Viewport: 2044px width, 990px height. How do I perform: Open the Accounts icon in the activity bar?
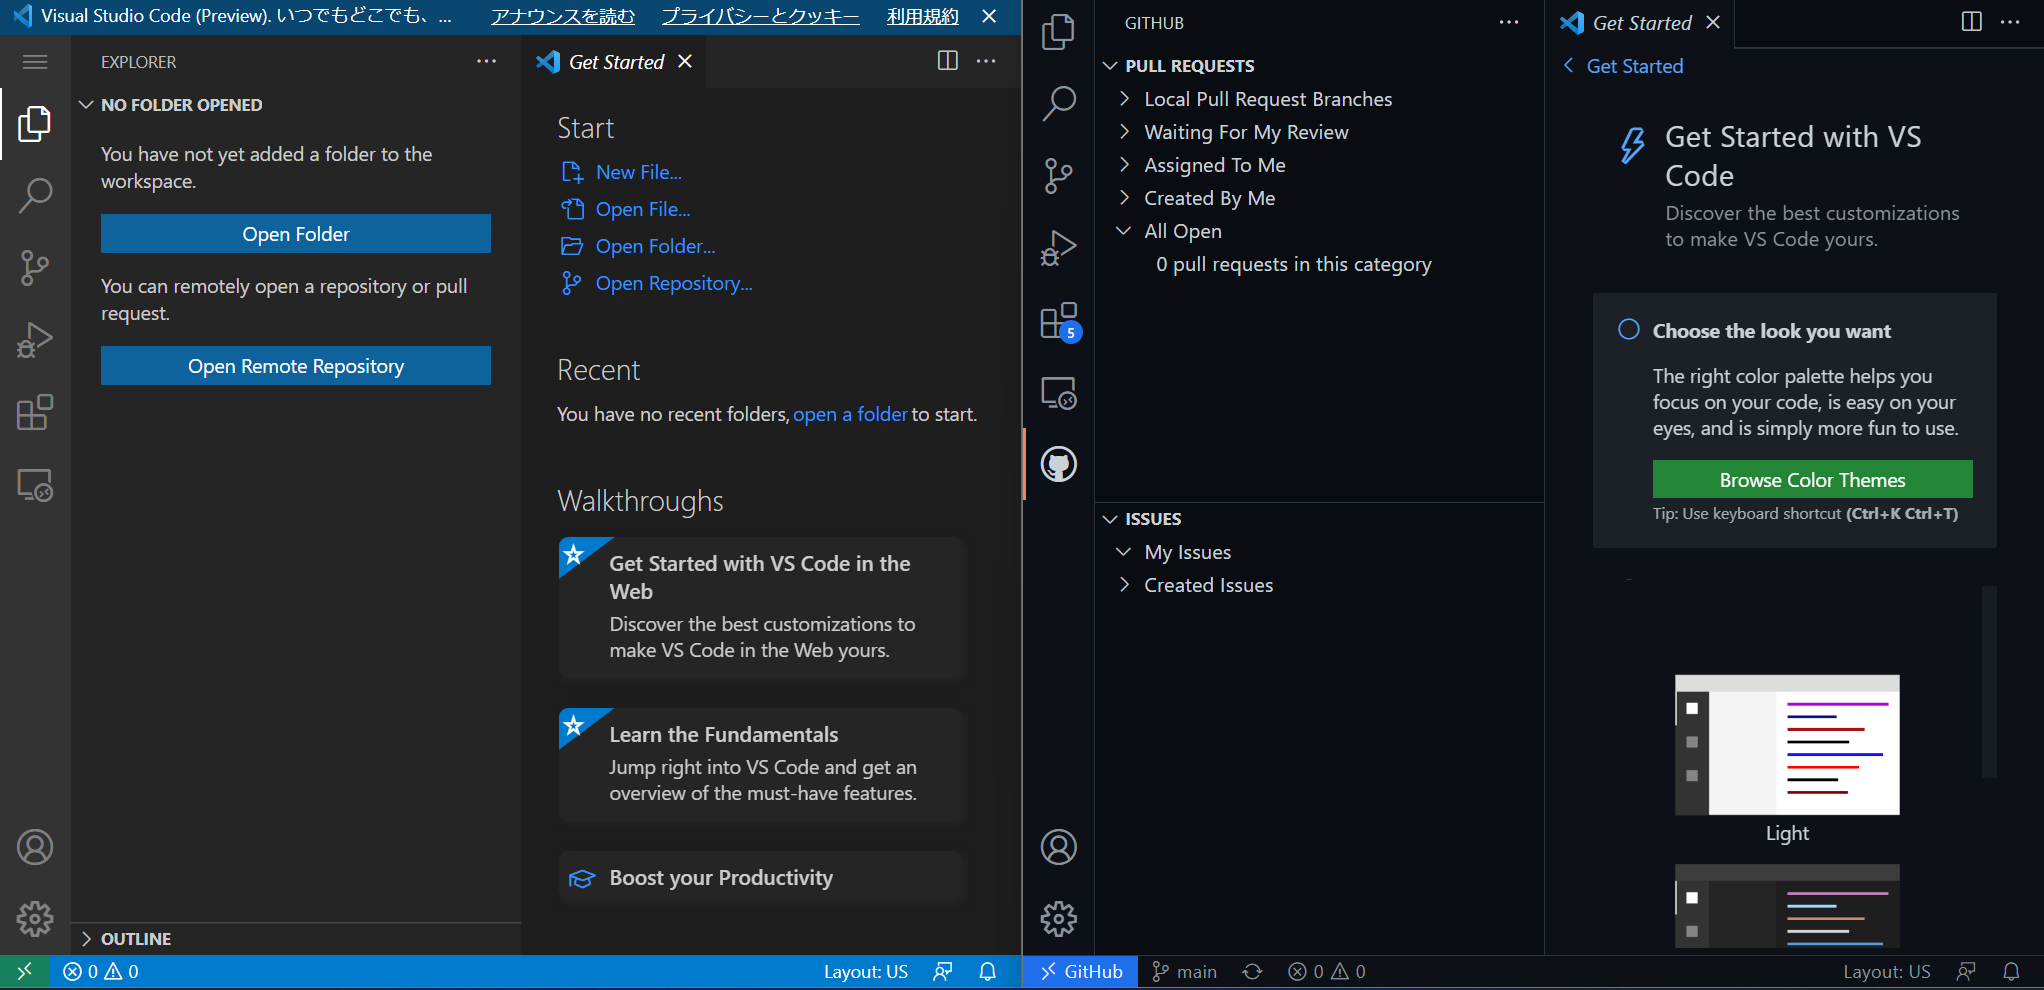pos(35,847)
